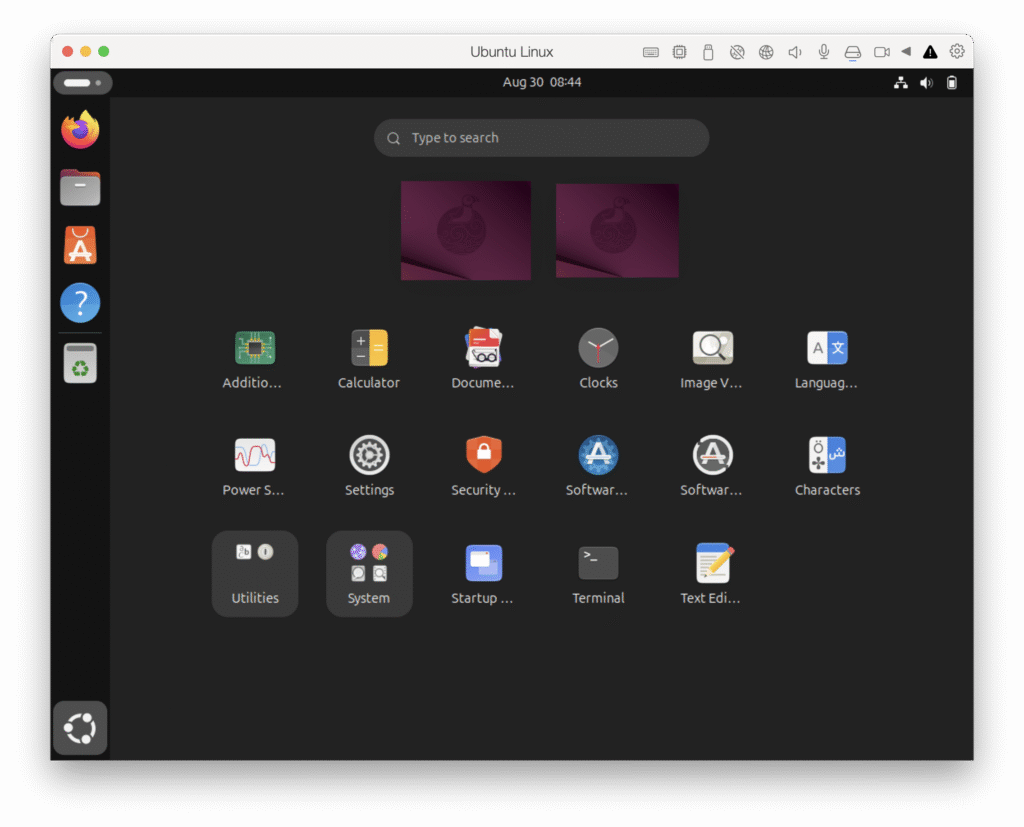The image size is (1024, 827).
Task: Select the second workspace thumbnail
Action: point(617,231)
